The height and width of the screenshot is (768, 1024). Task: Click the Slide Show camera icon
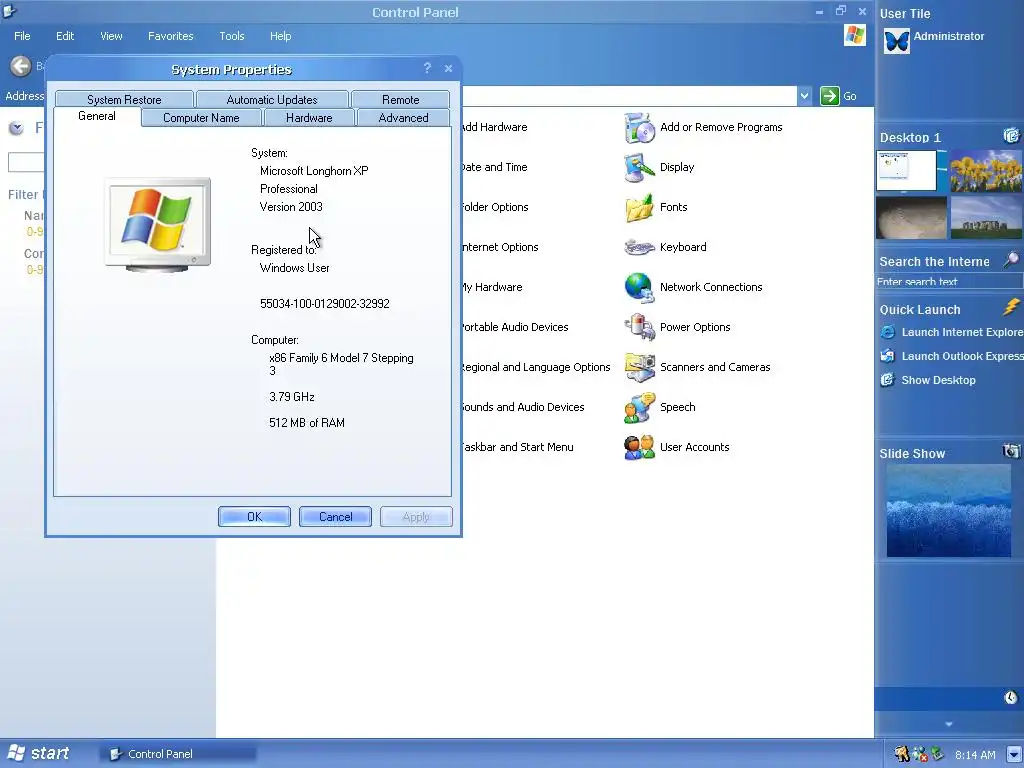pos(1011,451)
